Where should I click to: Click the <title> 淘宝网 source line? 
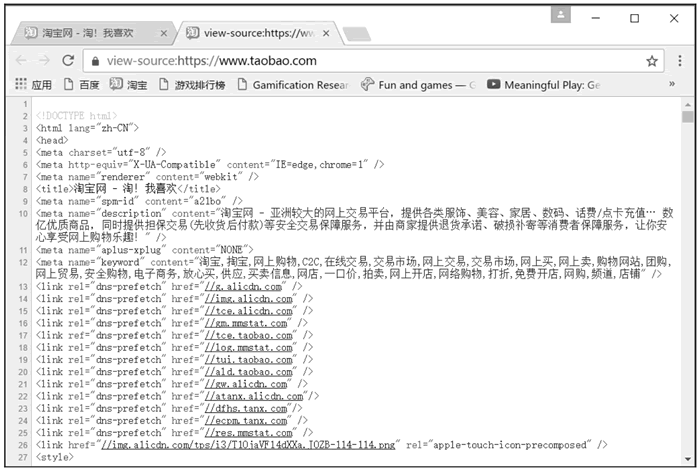coord(128,189)
